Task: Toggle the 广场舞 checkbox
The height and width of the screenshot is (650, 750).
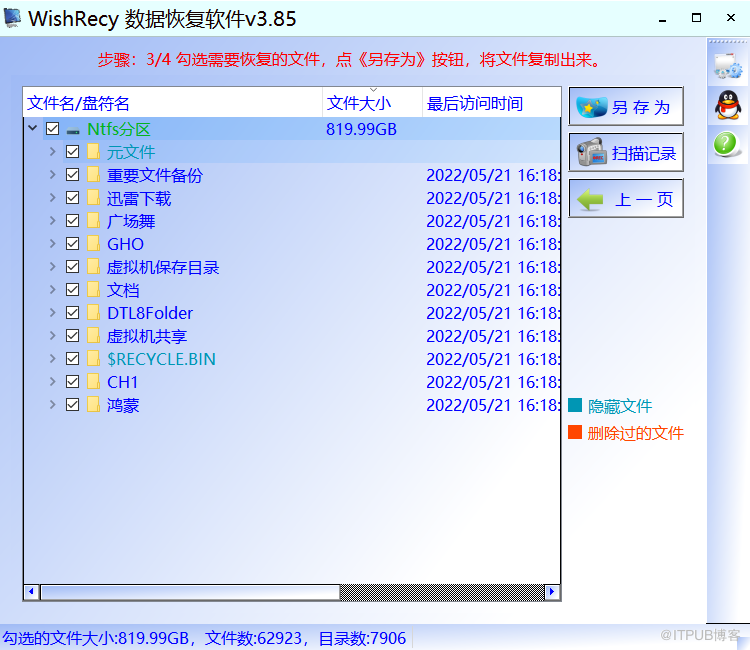Action: (72, 221)
